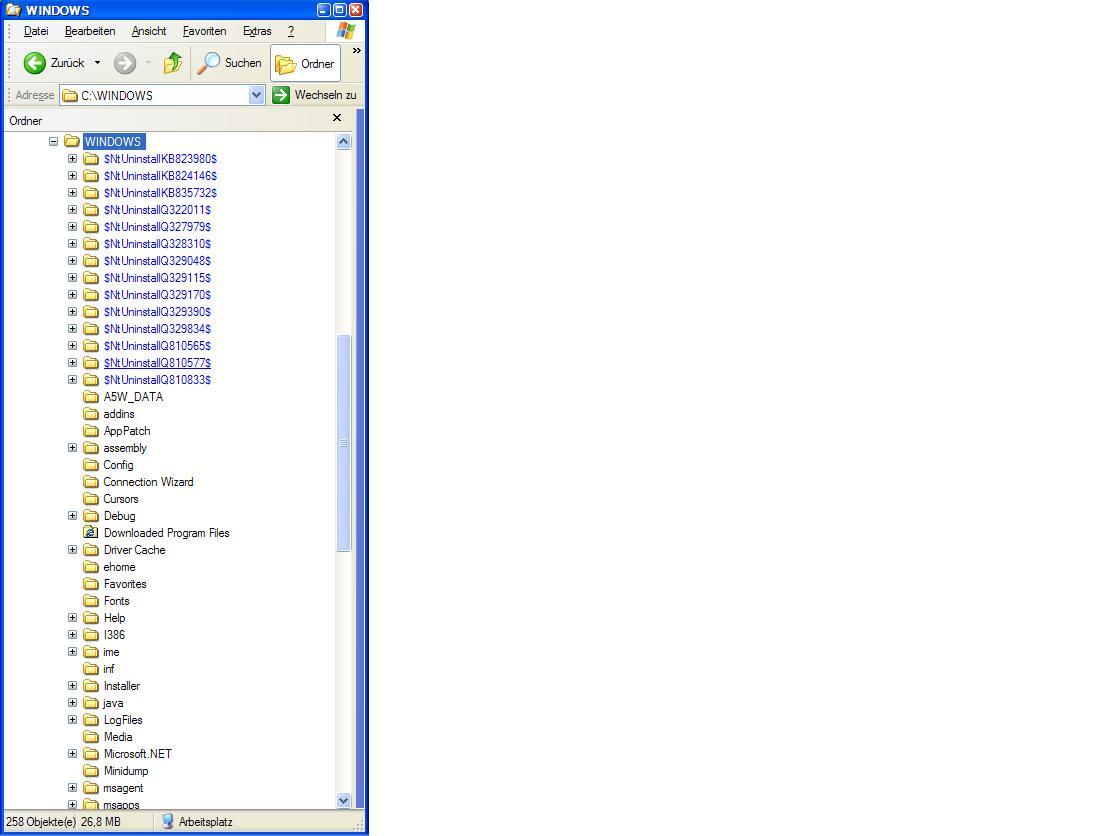1108x836 pixels.
Task: Open the Bearbeiten menu
Action: [x=90, y=31]
